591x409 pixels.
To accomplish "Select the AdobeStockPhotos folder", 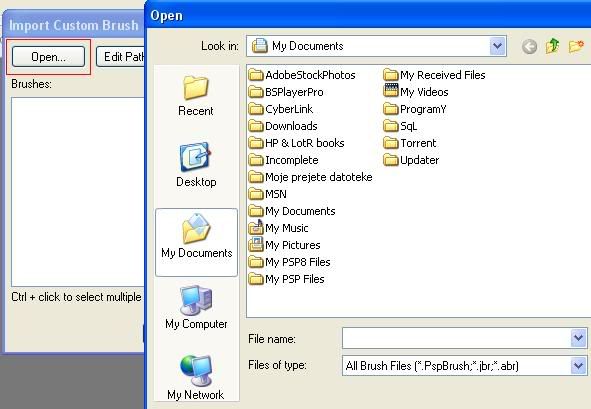I will (302, 75).
